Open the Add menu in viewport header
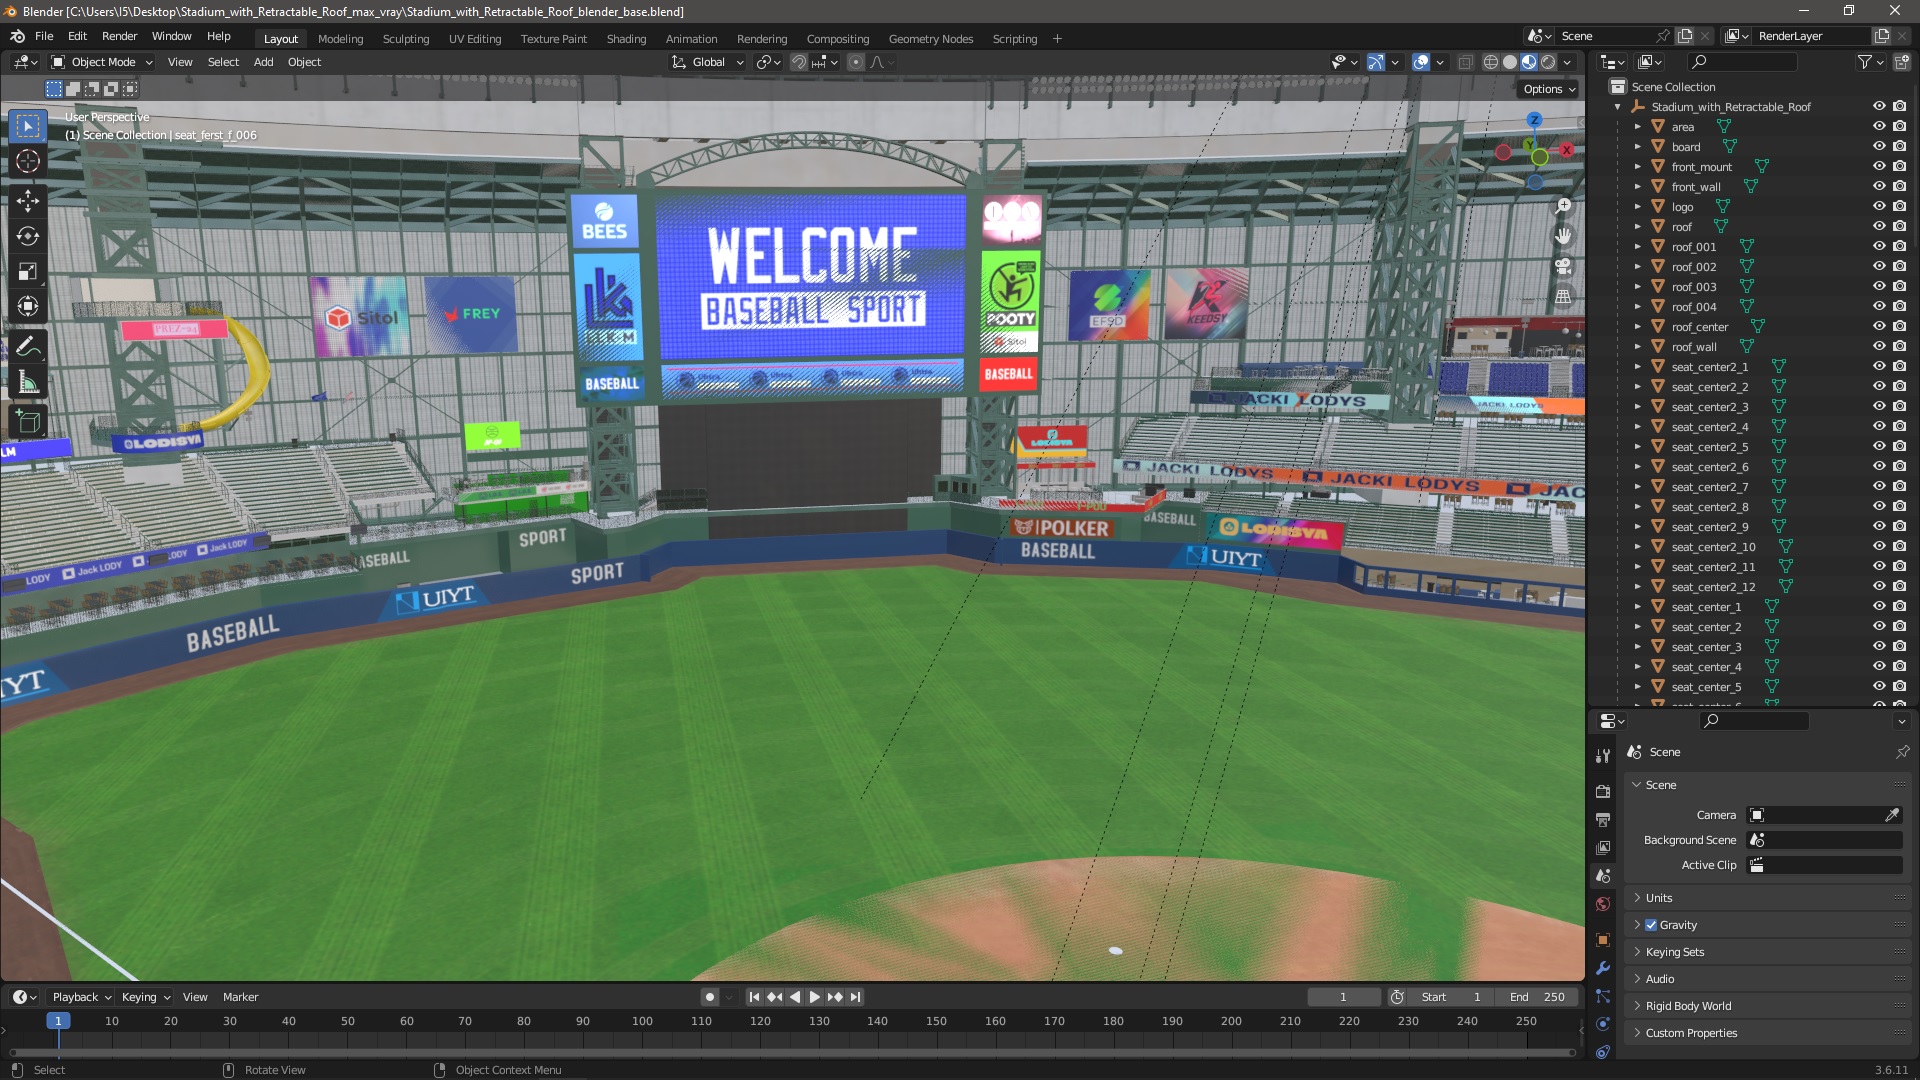This screenshot has width=1920, height=1080. [263, 62]
